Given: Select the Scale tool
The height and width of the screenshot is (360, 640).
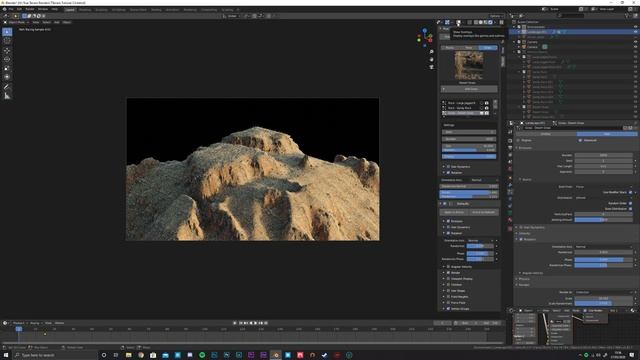Looking at the screenshot, I should pyautogui.click(x=7, y=68).
